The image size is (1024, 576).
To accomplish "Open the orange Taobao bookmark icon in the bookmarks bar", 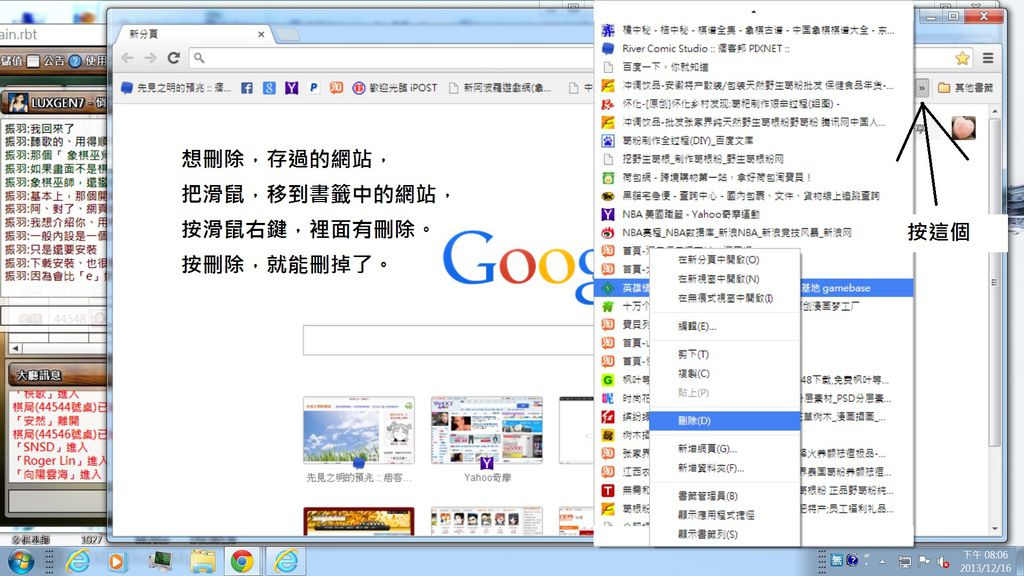I will 336,88.
